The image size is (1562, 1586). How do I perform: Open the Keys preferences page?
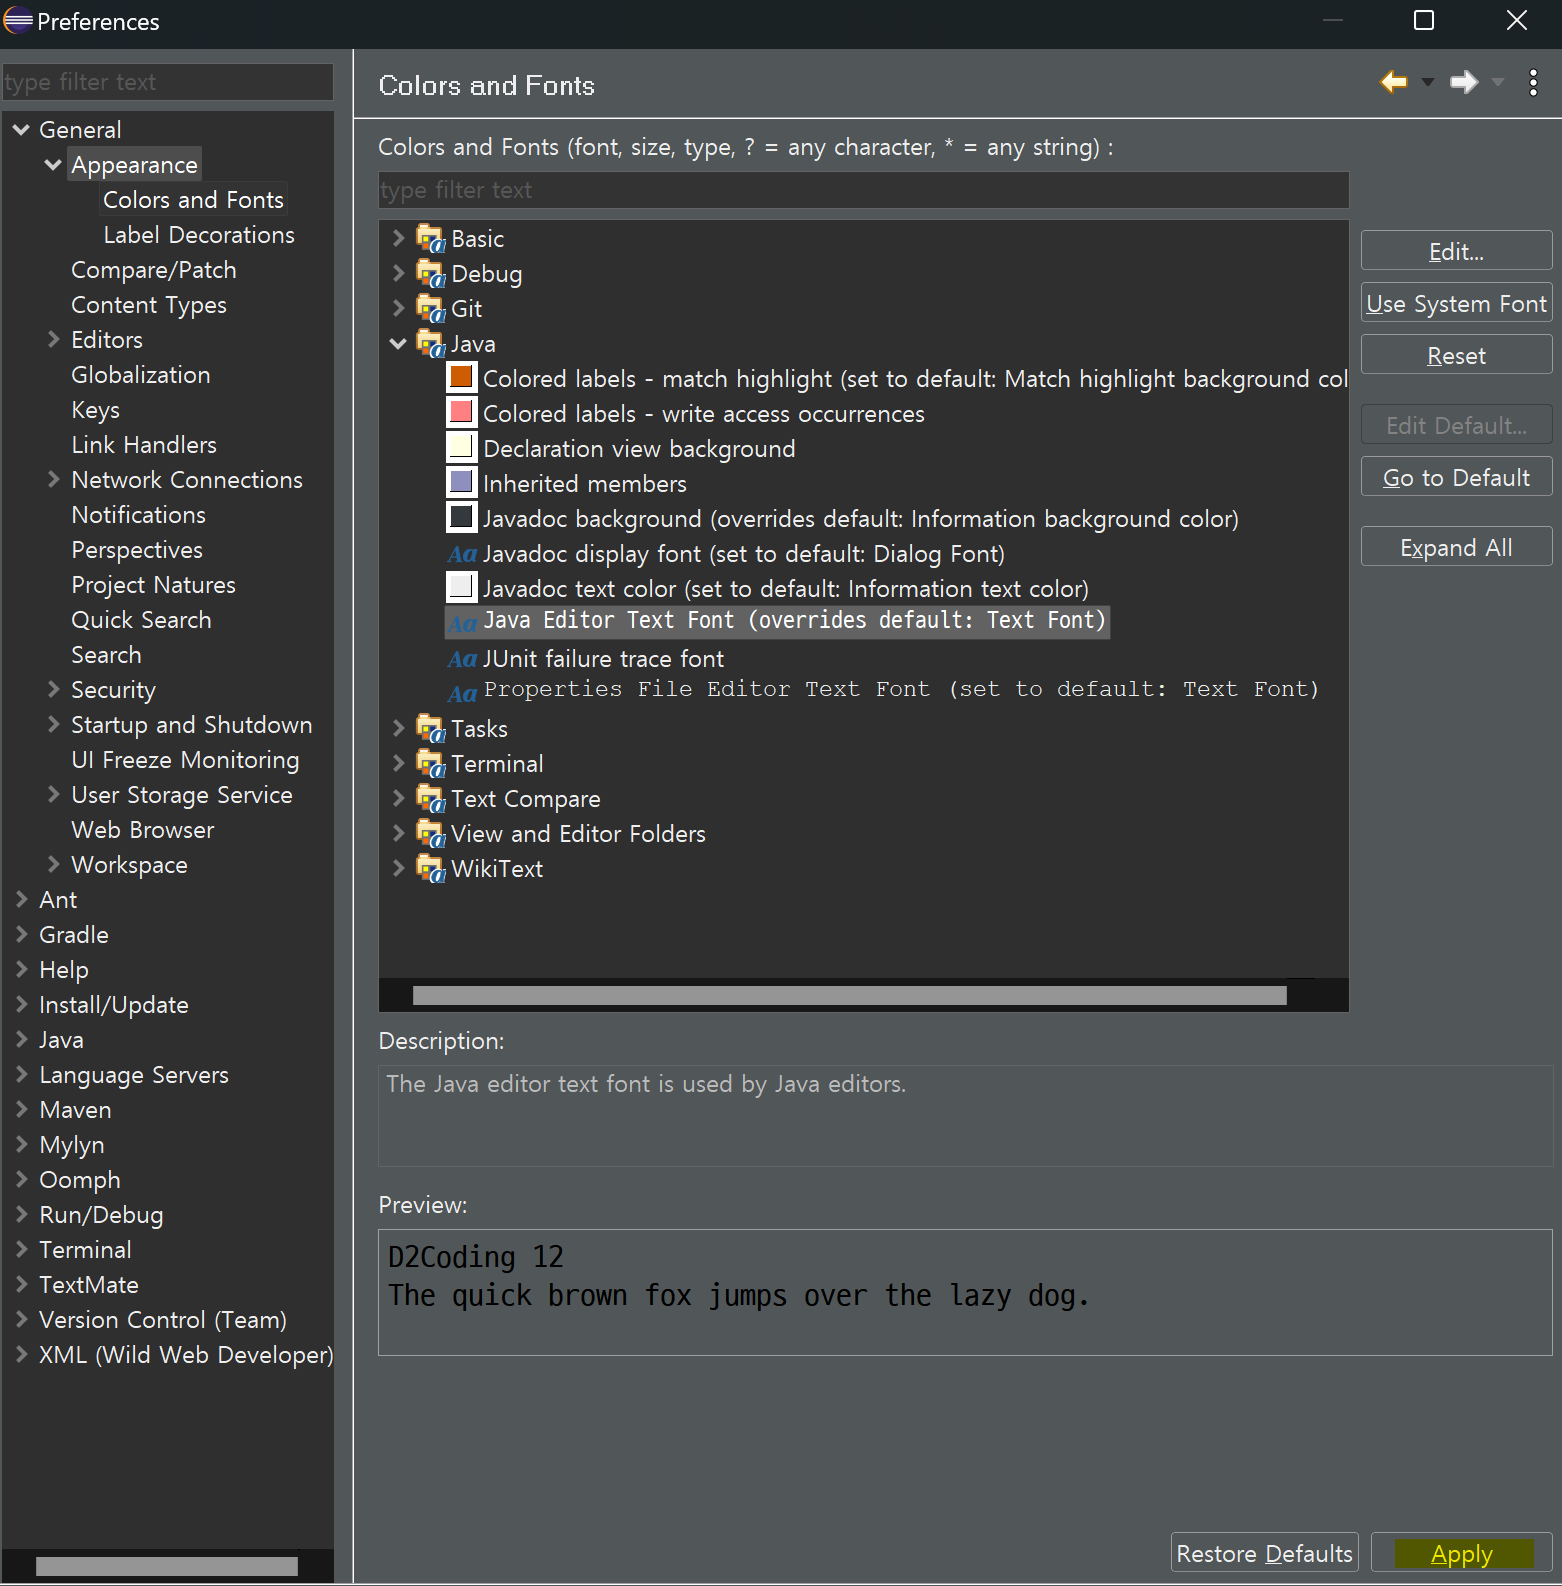tap(95, 410)
